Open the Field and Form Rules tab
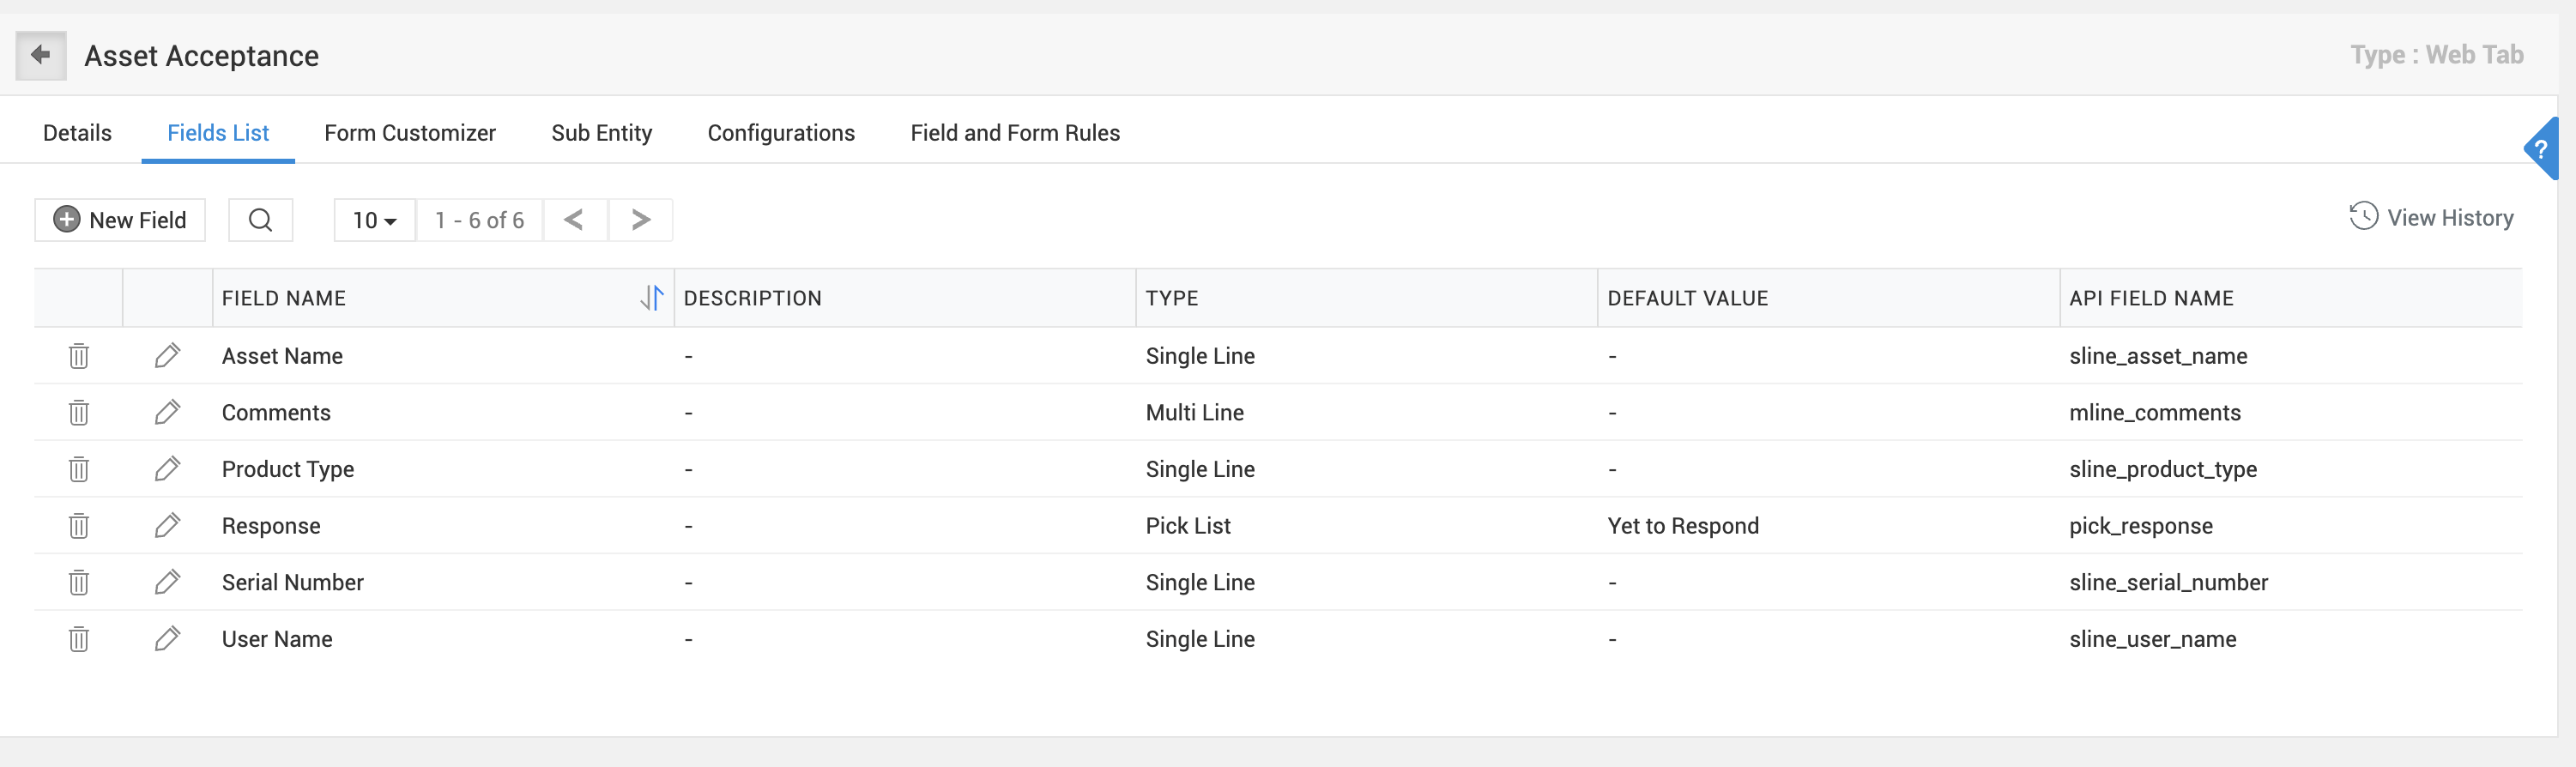 pyautogui.click(x=1014, y=133)
